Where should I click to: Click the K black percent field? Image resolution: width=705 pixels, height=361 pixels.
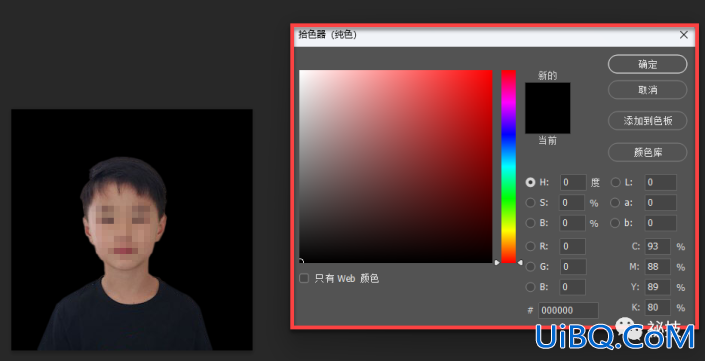(658, 308)
